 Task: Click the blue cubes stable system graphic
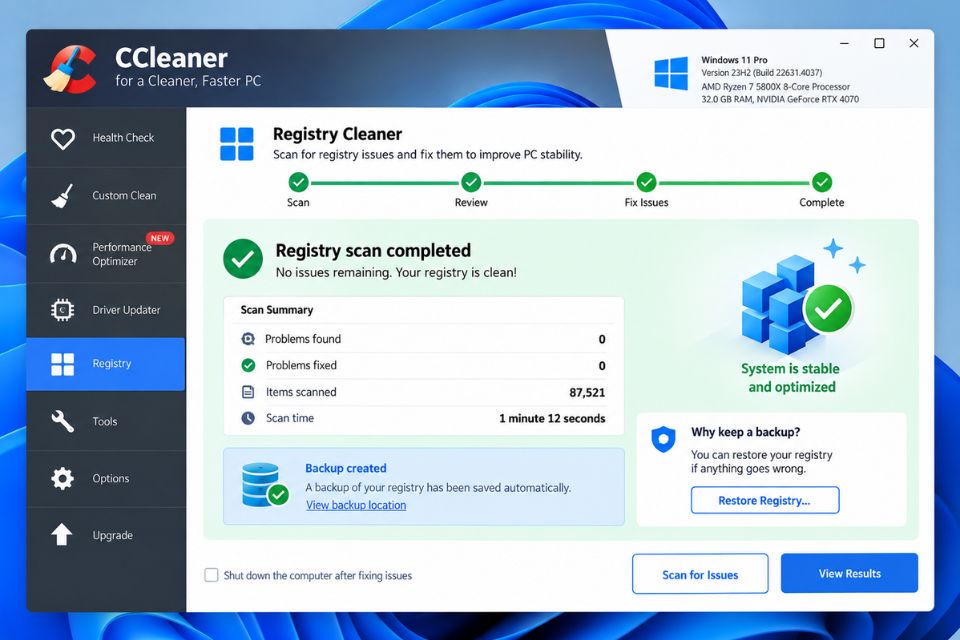point(797,305)
